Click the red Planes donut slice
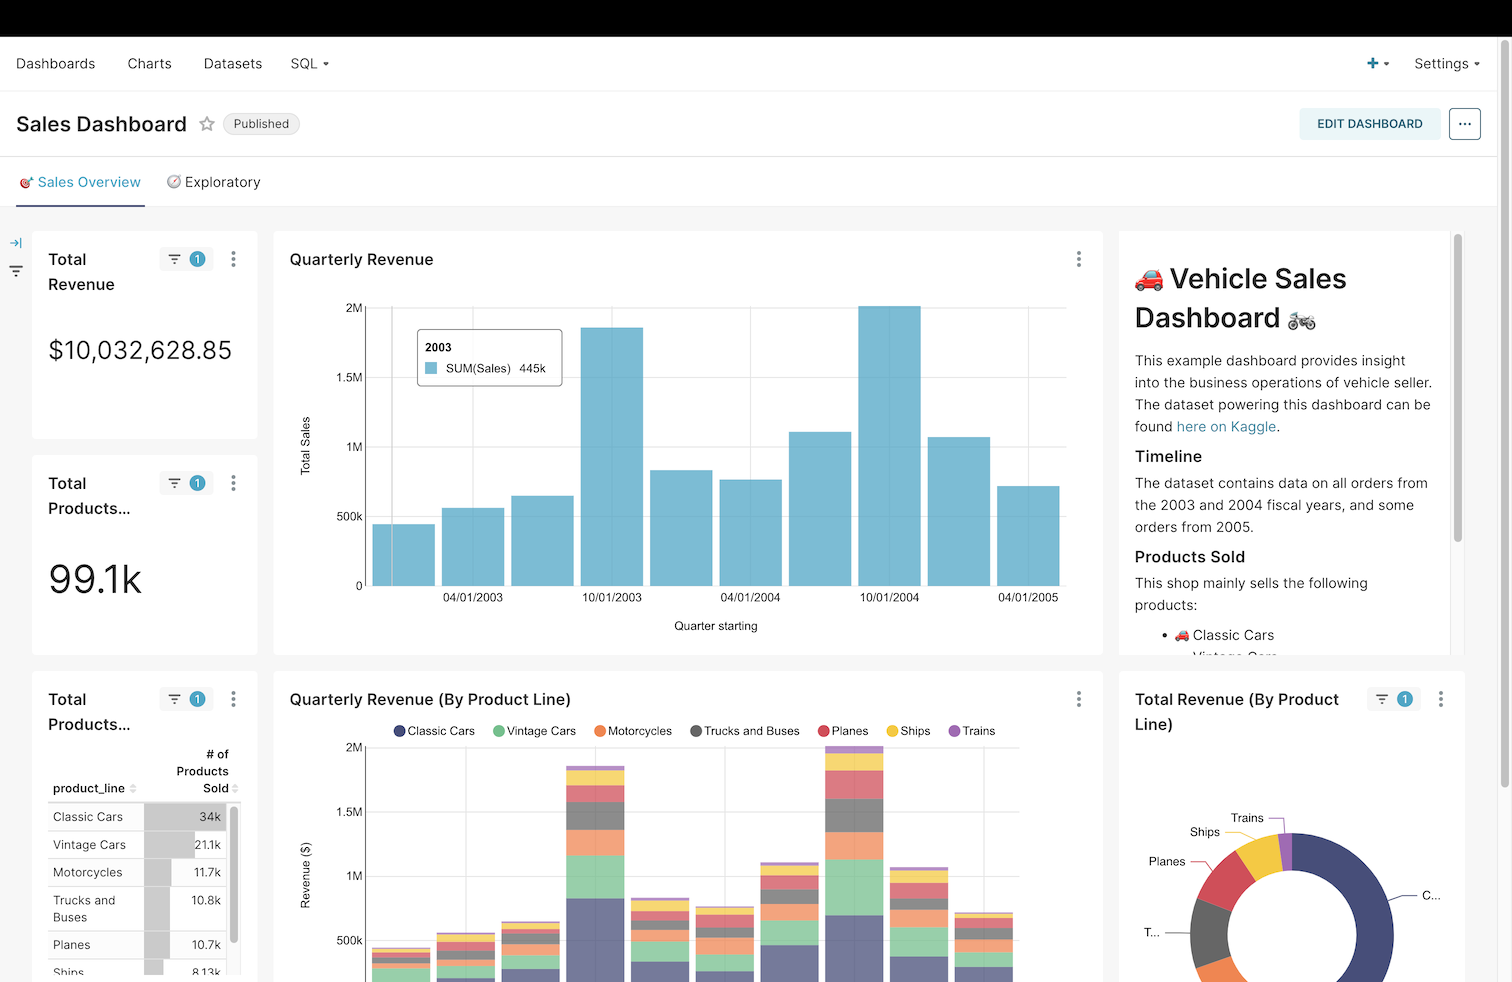1512x982 pixels. pyautogui.click(x=1227, y=880)
